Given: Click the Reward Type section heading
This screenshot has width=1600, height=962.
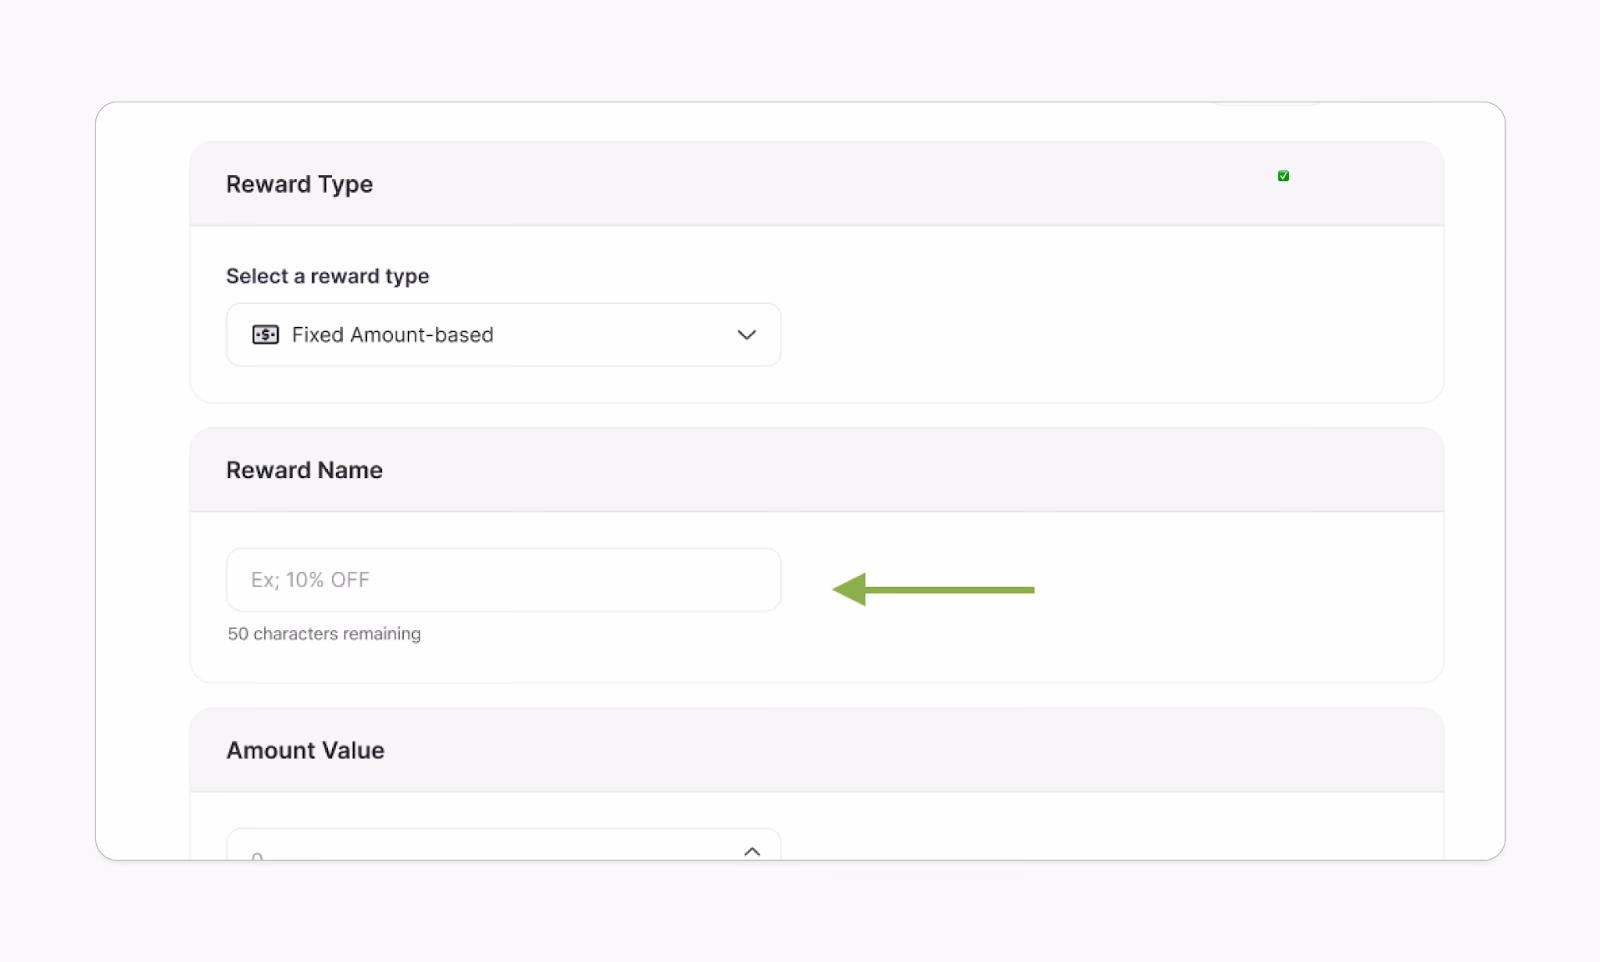Looking at the screenshot, I should pyautogui.click(x=299, y=184).
